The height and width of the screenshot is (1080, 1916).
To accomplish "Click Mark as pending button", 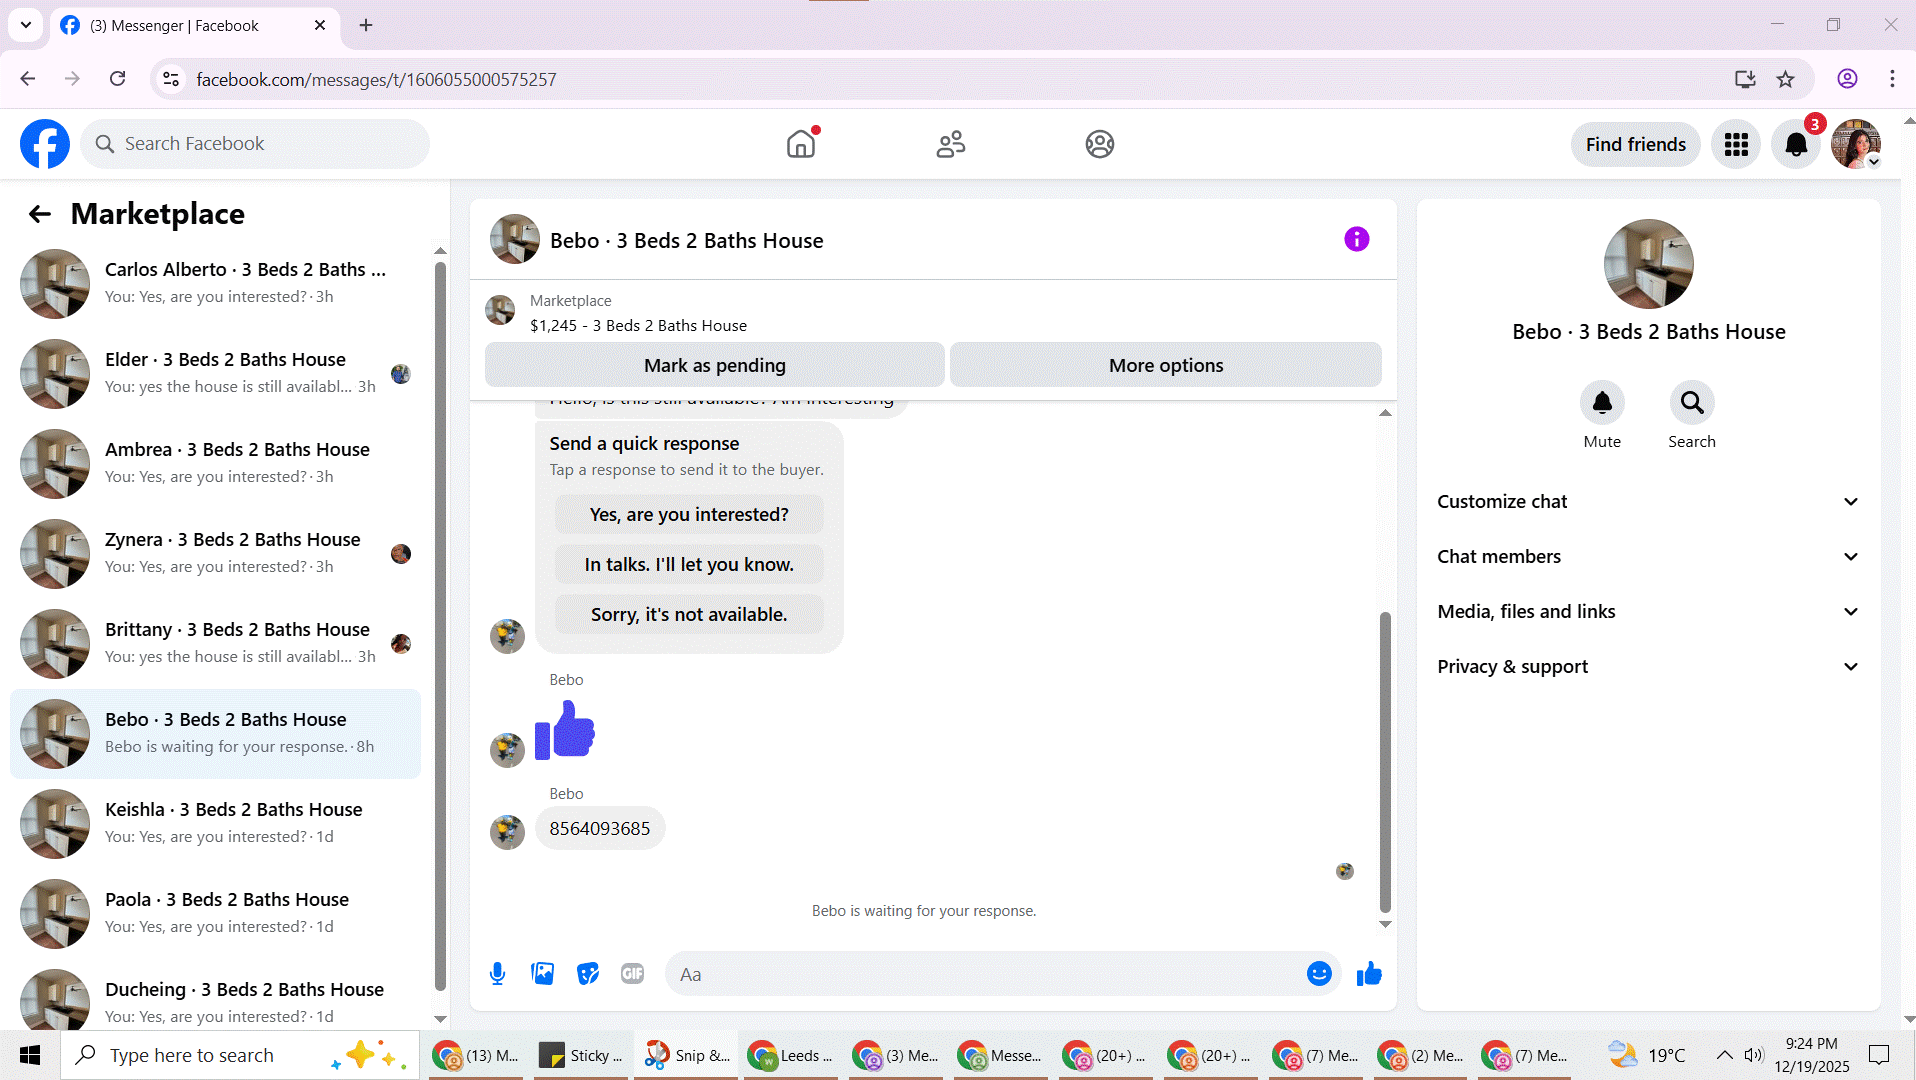I will click(715, 365).
